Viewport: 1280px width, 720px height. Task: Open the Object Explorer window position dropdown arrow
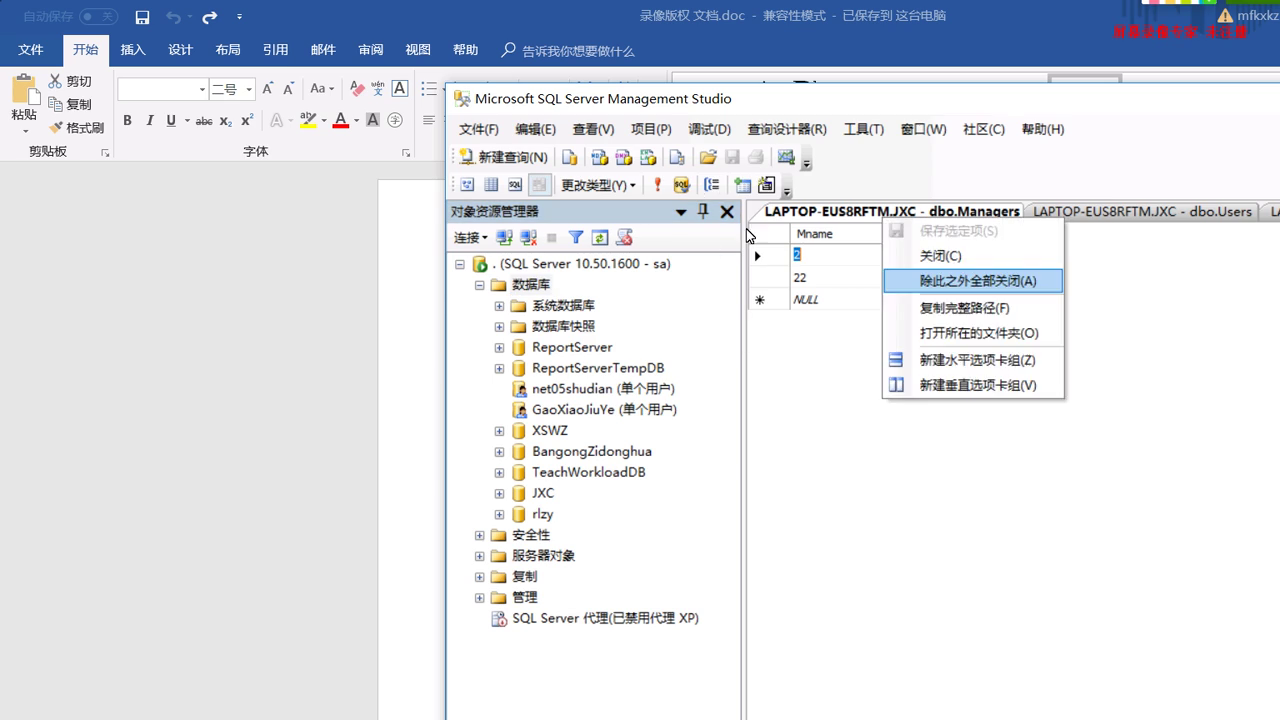pyautogui.click(x=681, y=212)
